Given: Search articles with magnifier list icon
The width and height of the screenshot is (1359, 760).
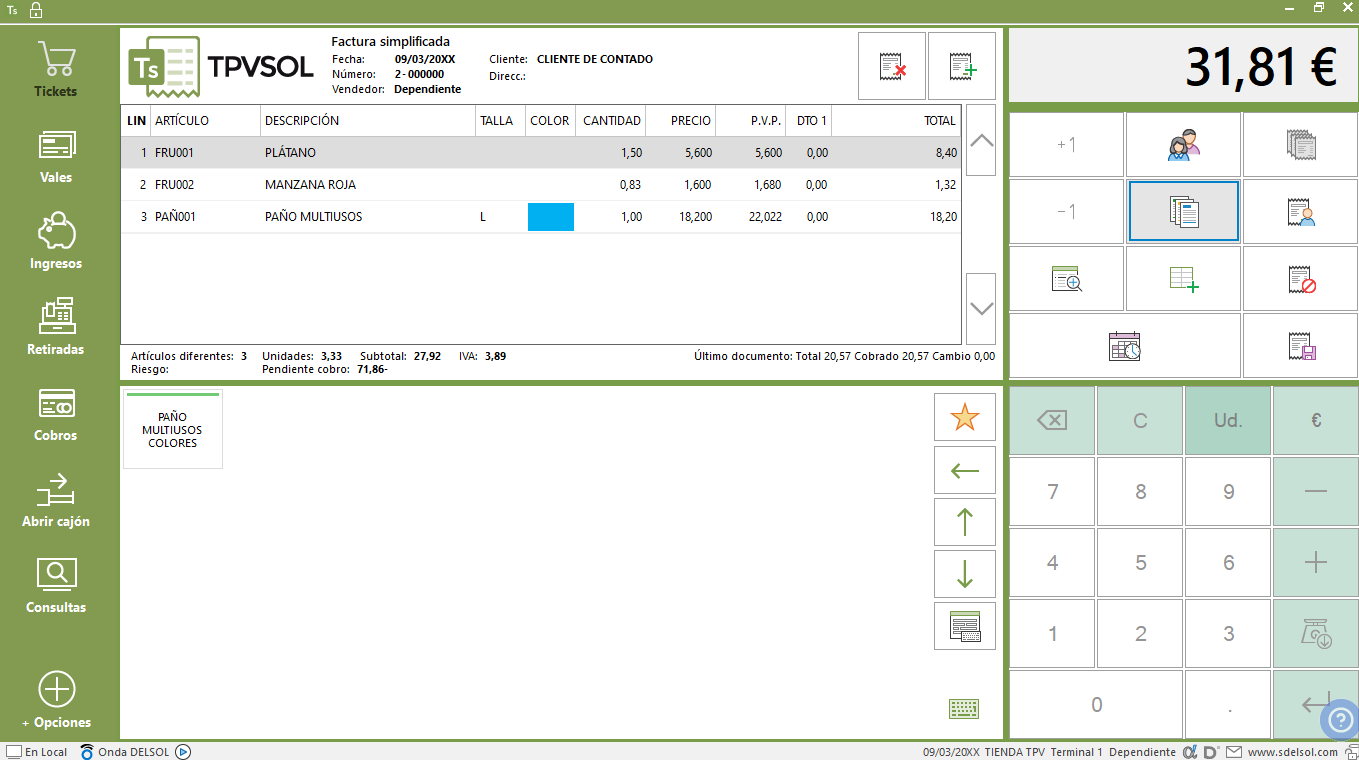Looking at the screenshot, I should (x=1066, y=279).
